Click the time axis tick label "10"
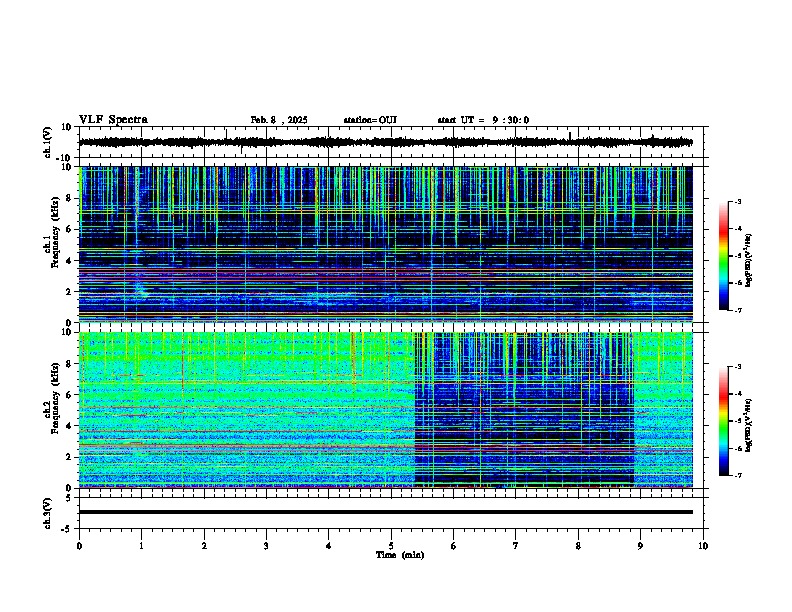Image resolution: width=792 pixels, height=612 pixels. 703,546
